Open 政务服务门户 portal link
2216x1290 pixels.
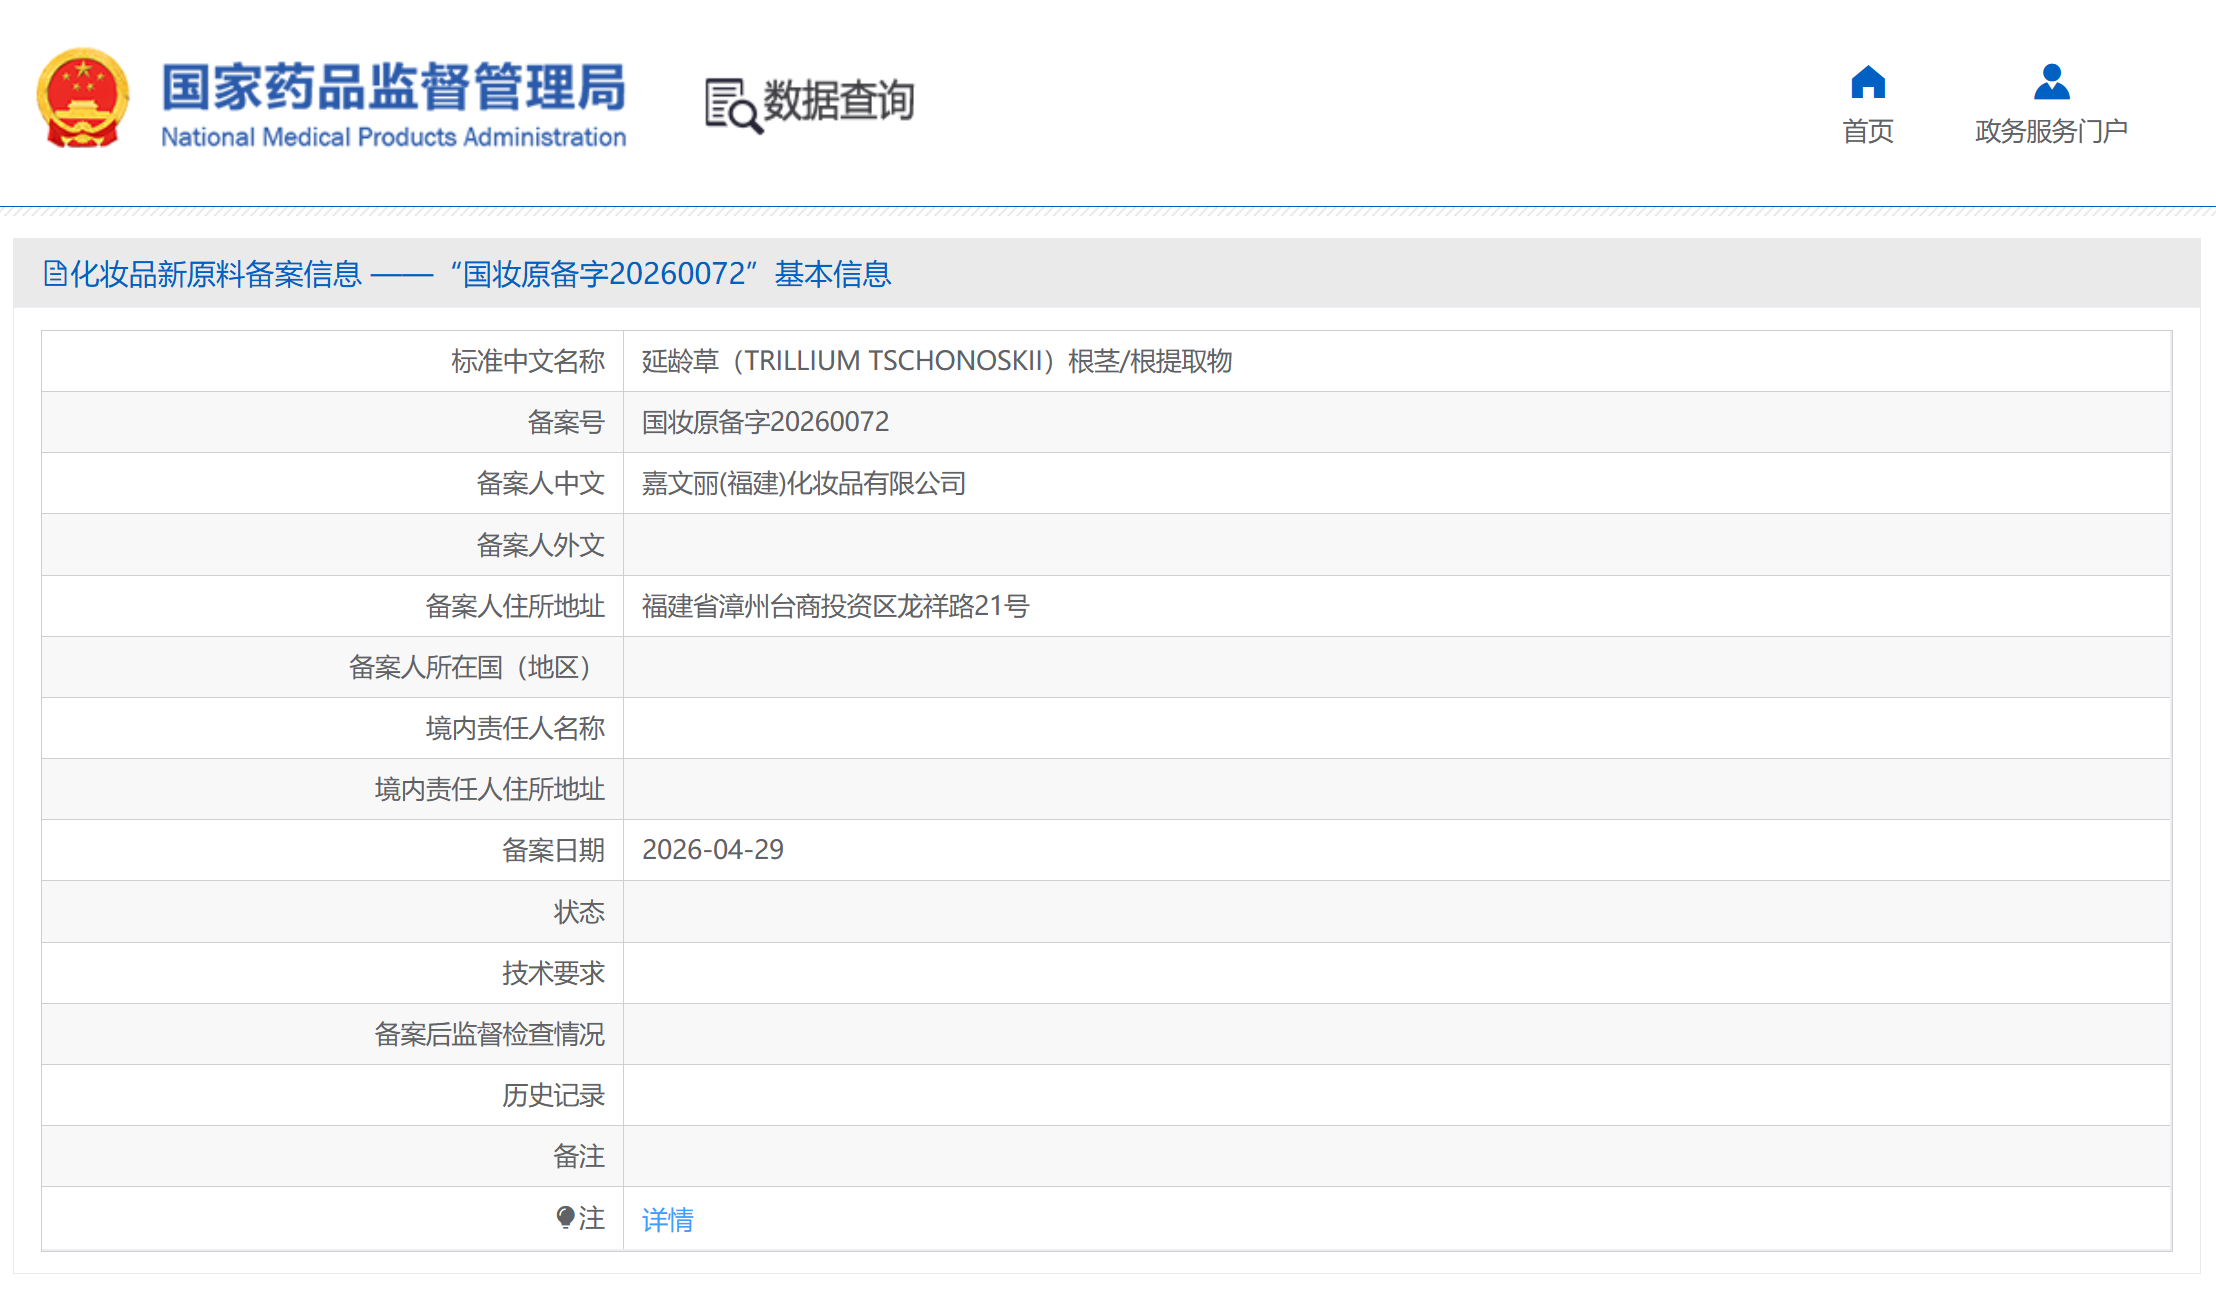click(2051, 131)
